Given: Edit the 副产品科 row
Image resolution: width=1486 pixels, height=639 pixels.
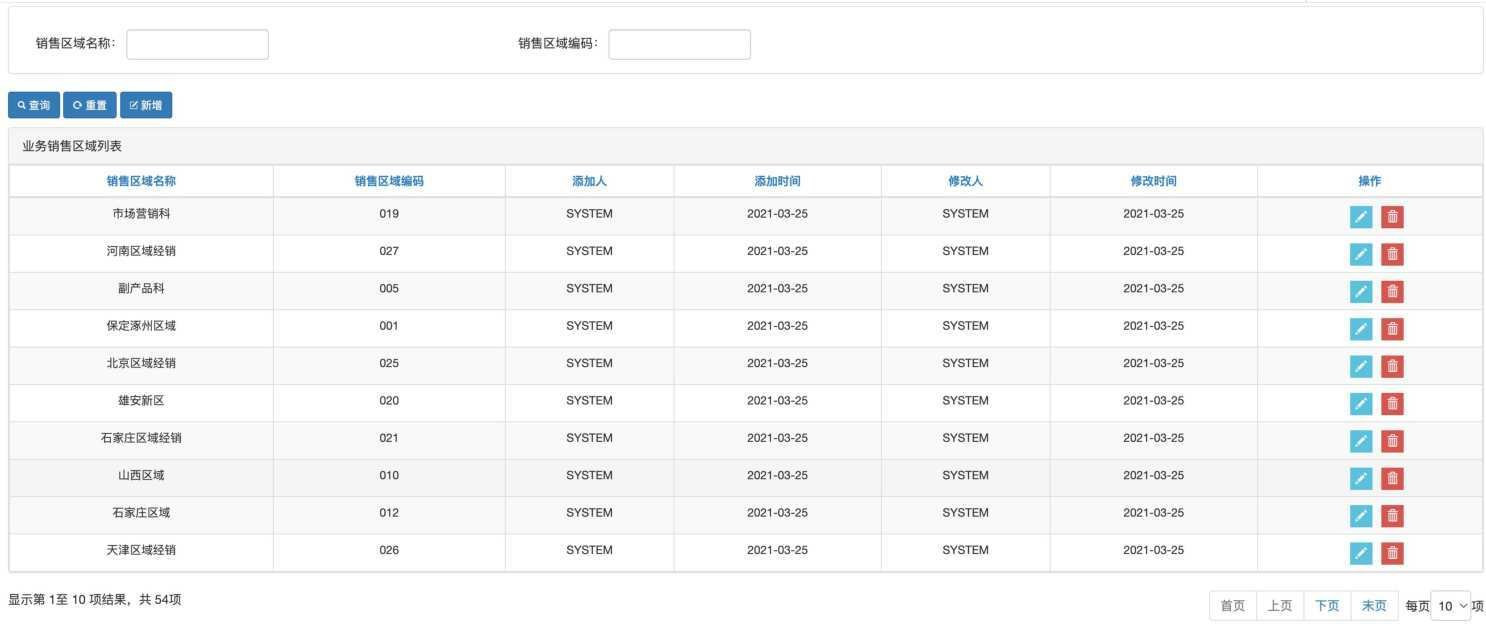Looking at the screenshot, I should (x=1361, y=292).
